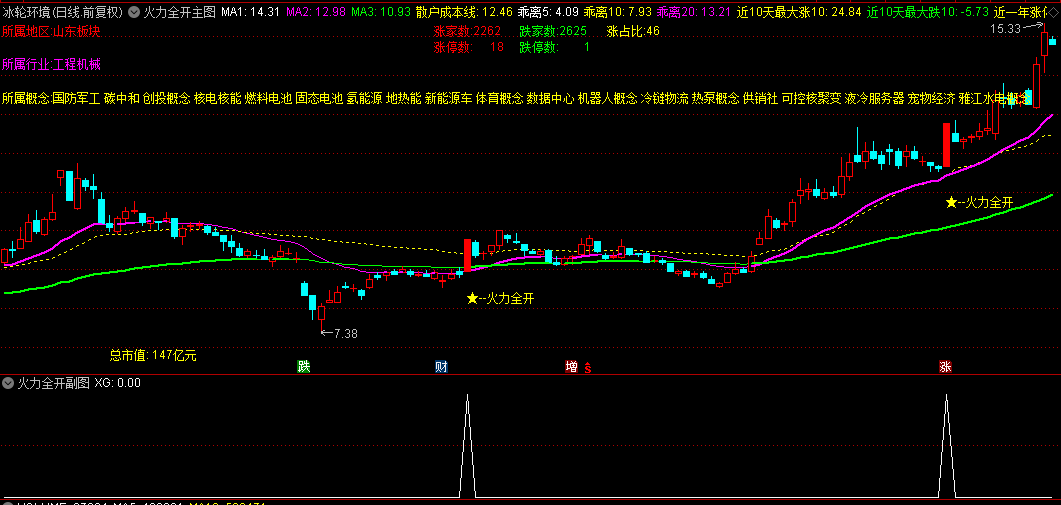Click the 跌停数: 1 statistic

554,47
